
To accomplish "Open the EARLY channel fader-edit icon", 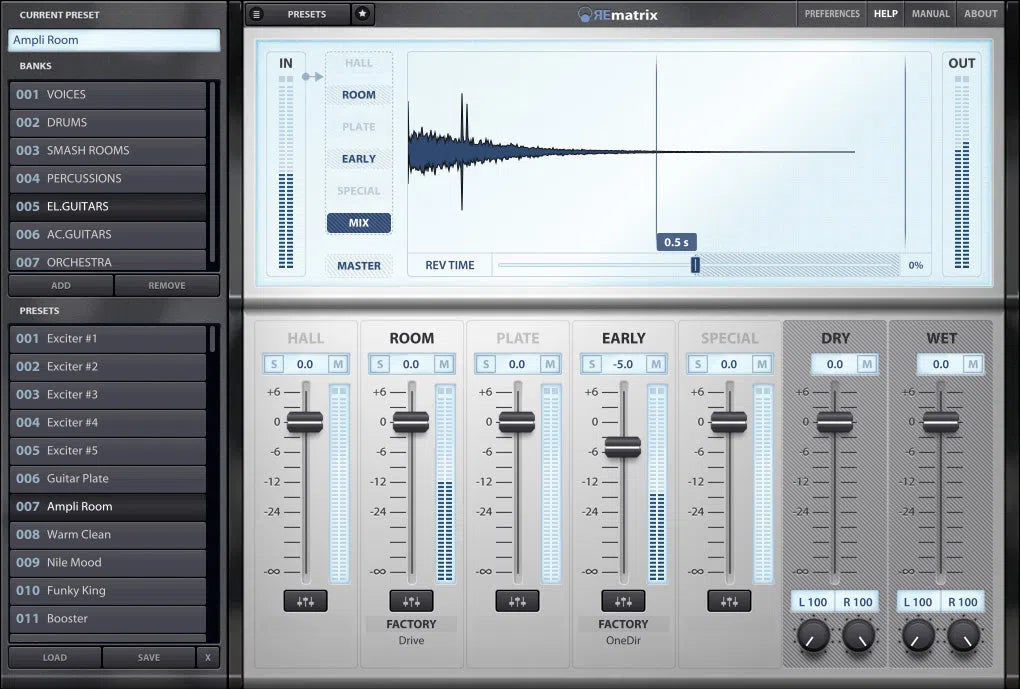I will pyautogui.click(x=623, y=600).
